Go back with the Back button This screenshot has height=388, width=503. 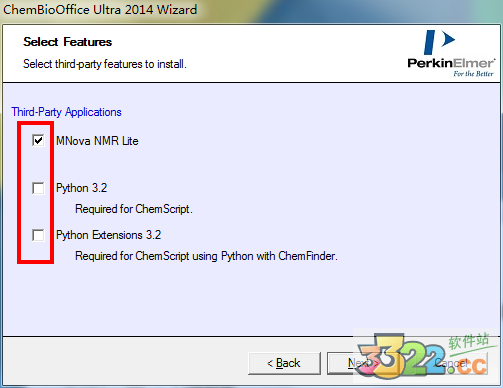click(284, 363)
